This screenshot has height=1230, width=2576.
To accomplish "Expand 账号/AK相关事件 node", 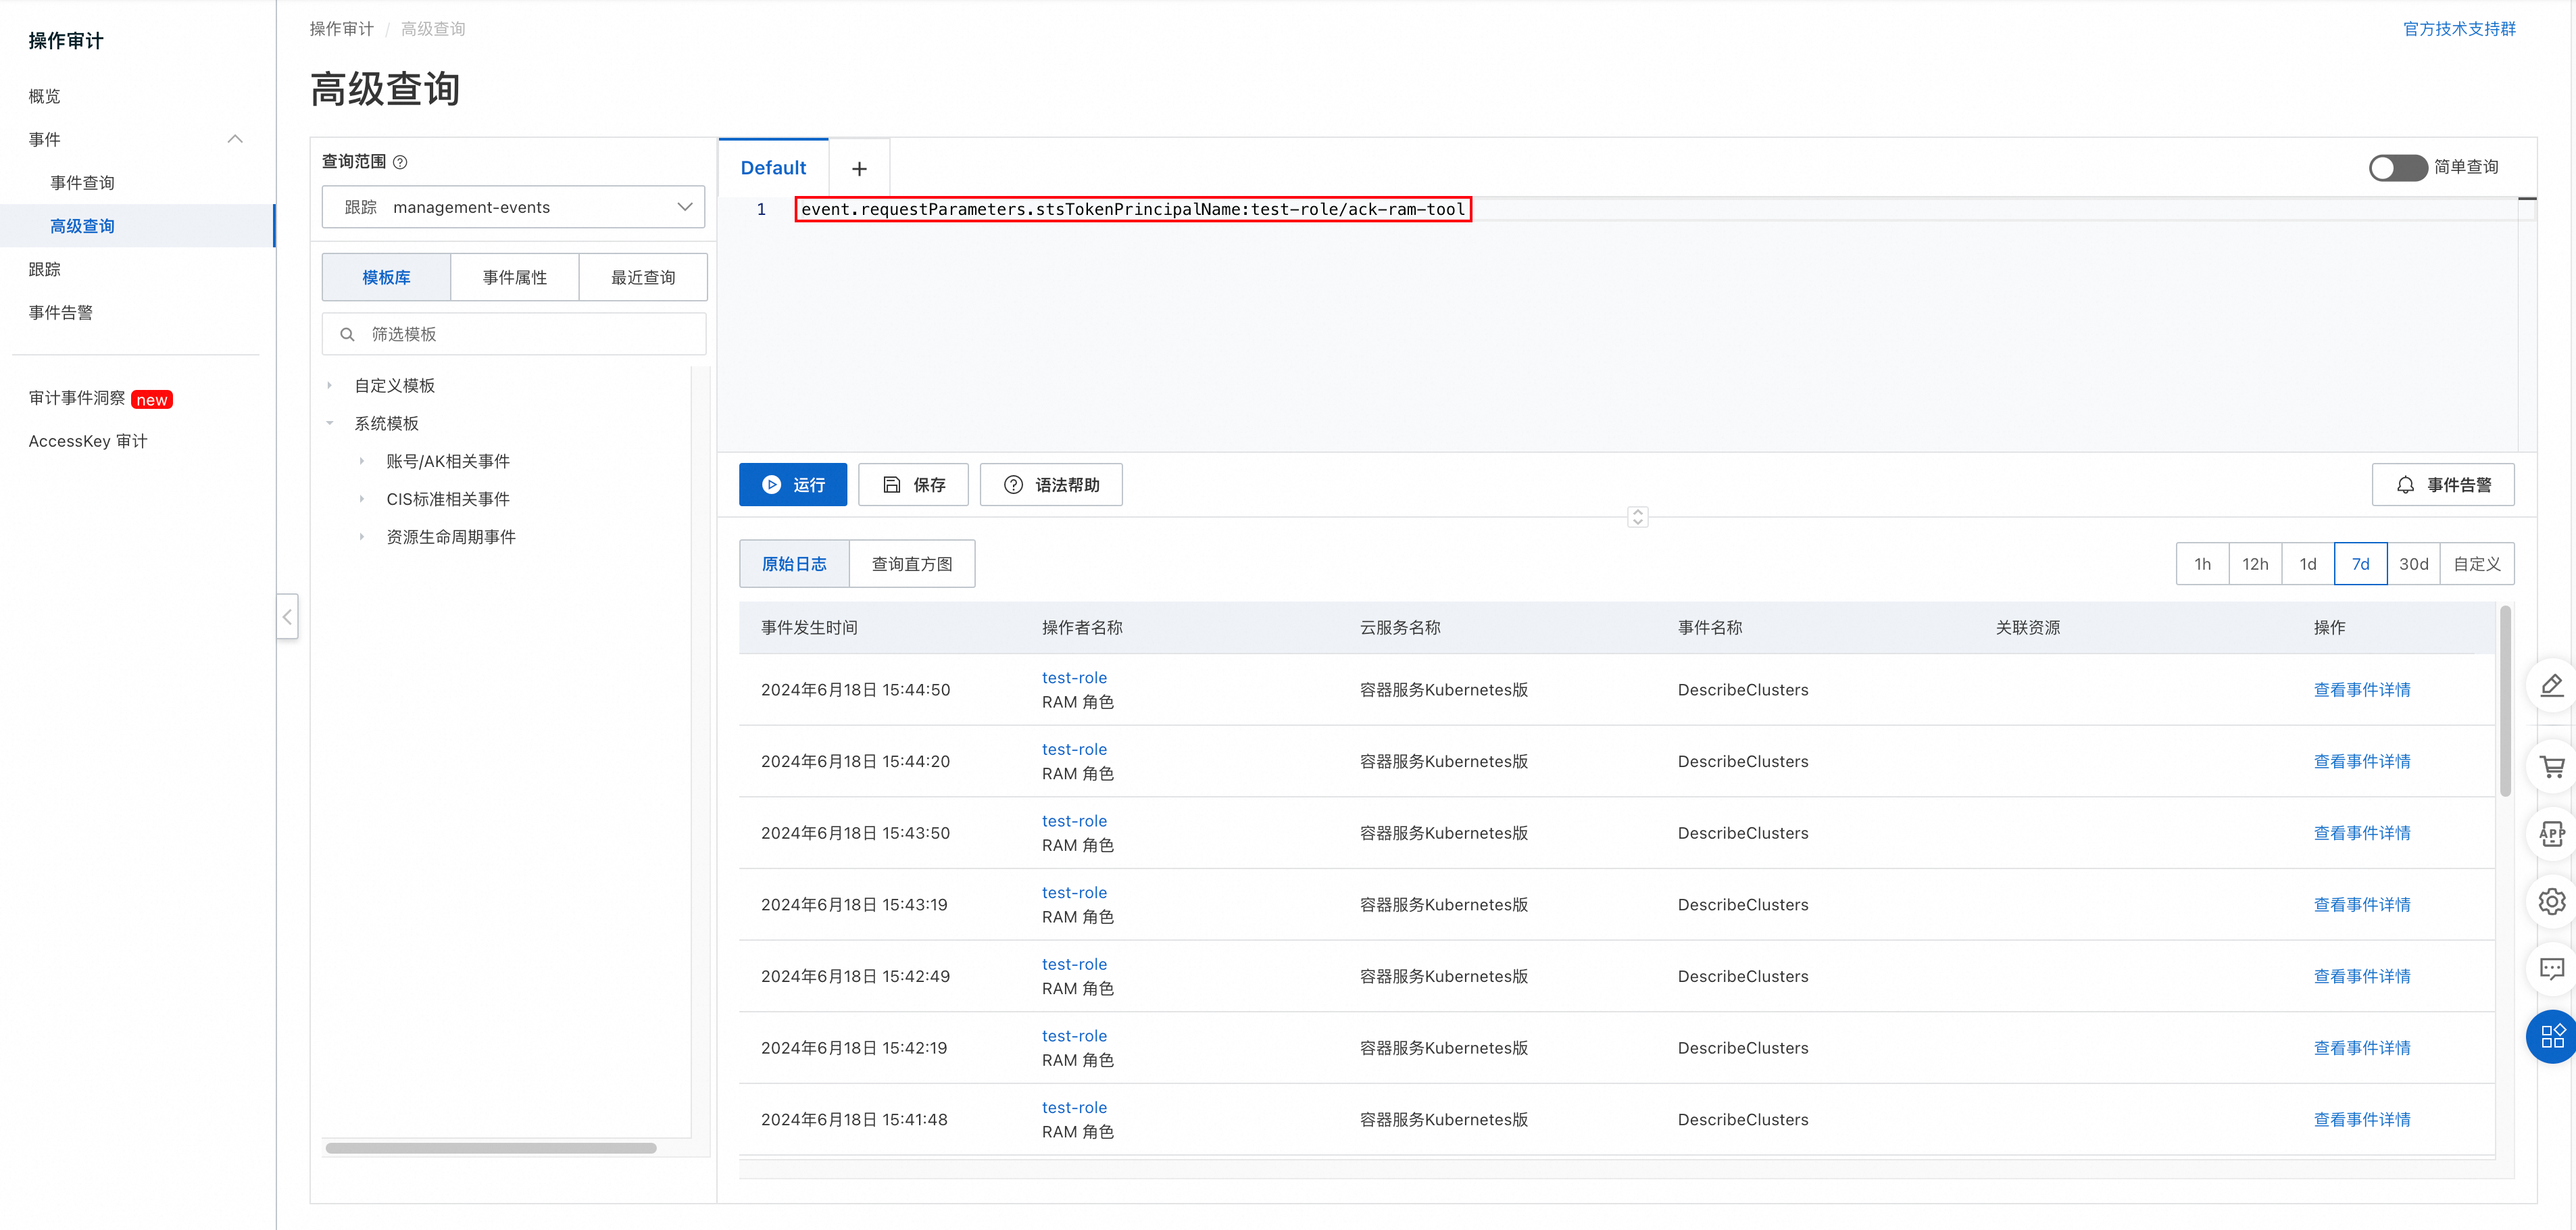I will (361, 462).
